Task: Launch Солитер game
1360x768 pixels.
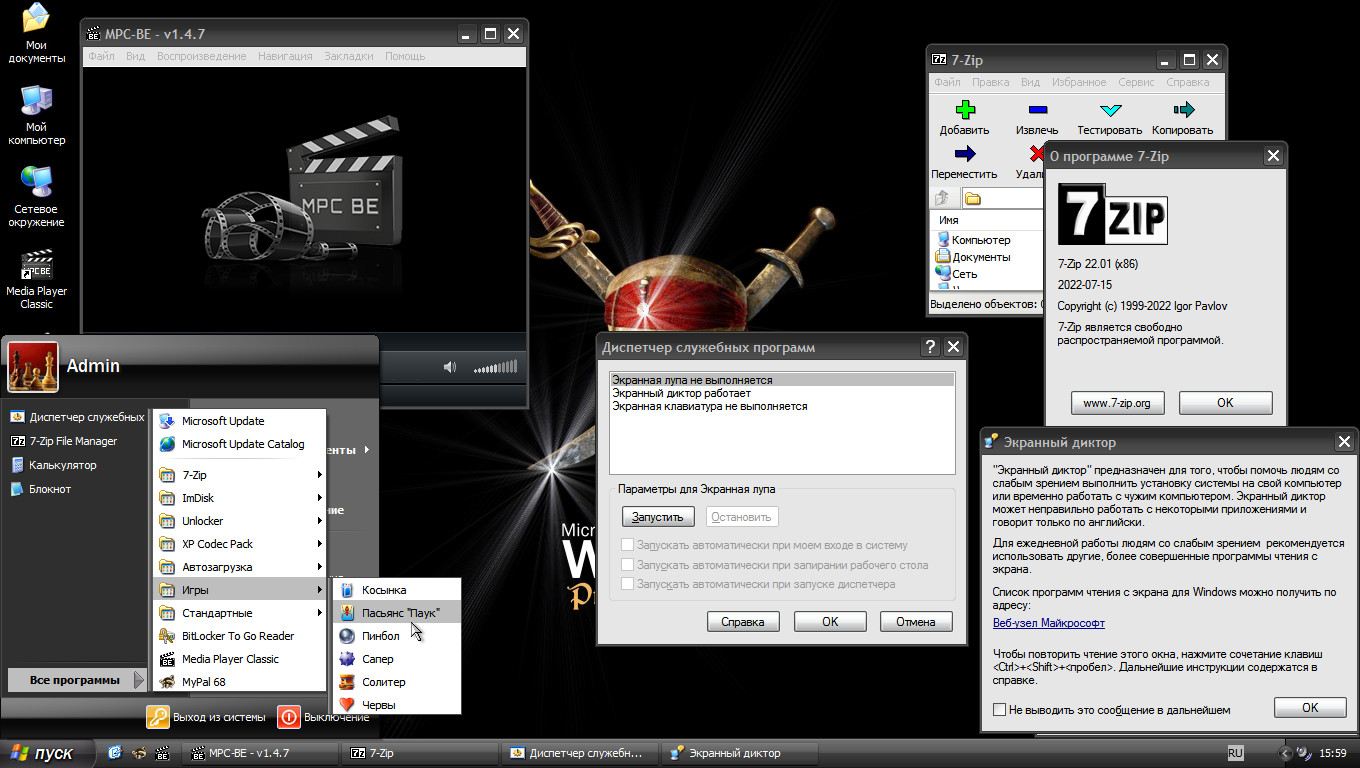Action: click(x=397, y=682)
